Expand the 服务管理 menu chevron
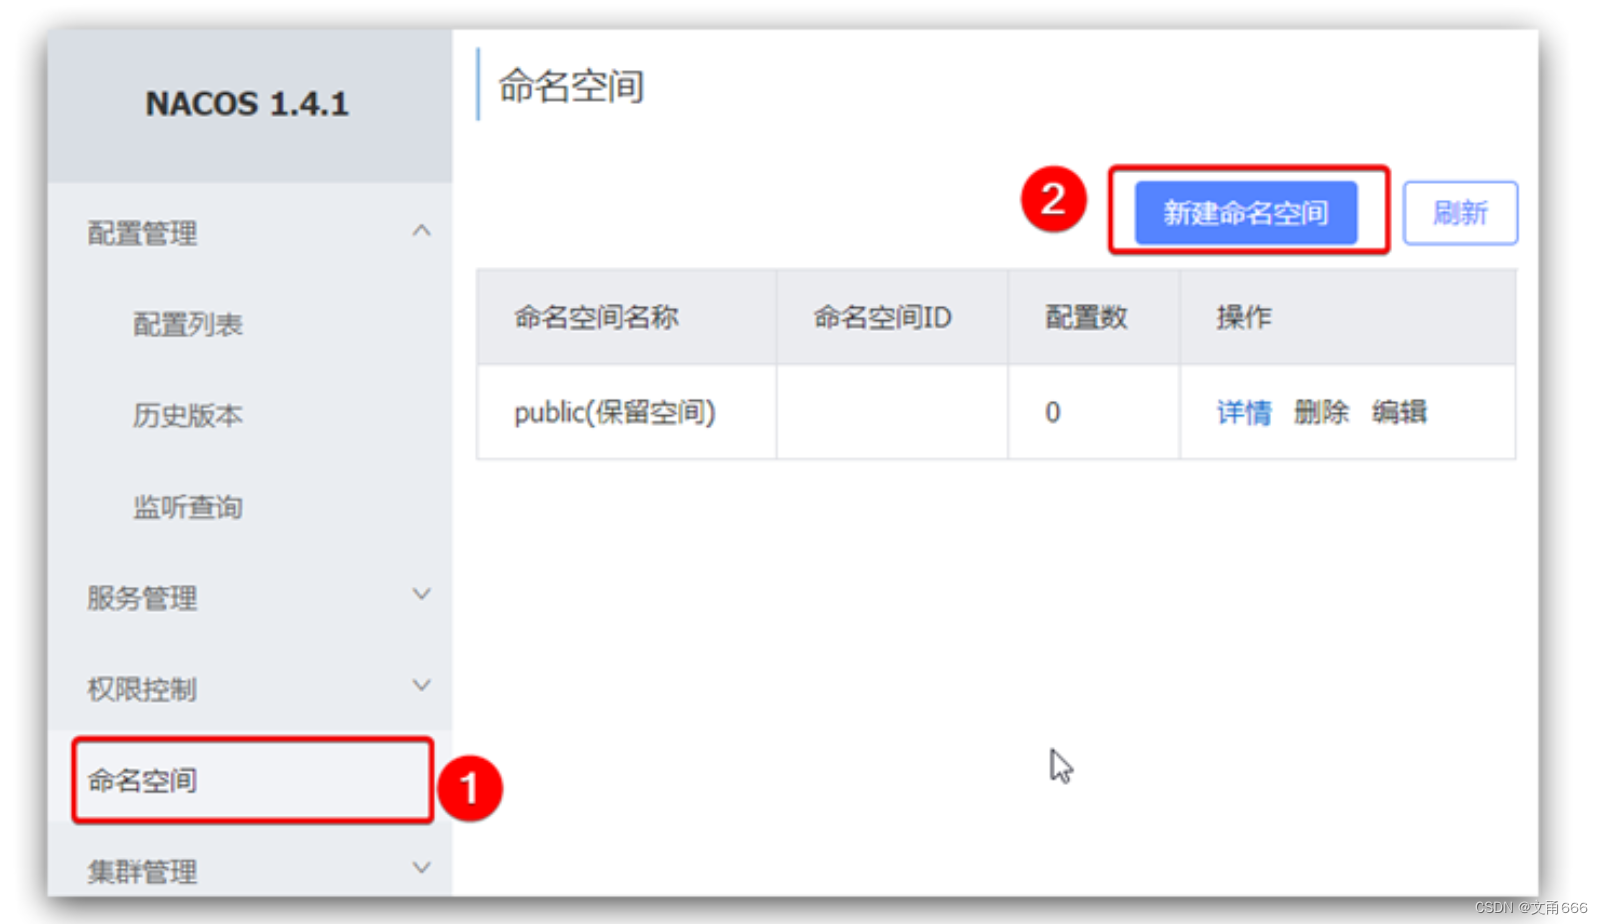The width and height of the screenshot is (1603, 924). pos(422,594)
